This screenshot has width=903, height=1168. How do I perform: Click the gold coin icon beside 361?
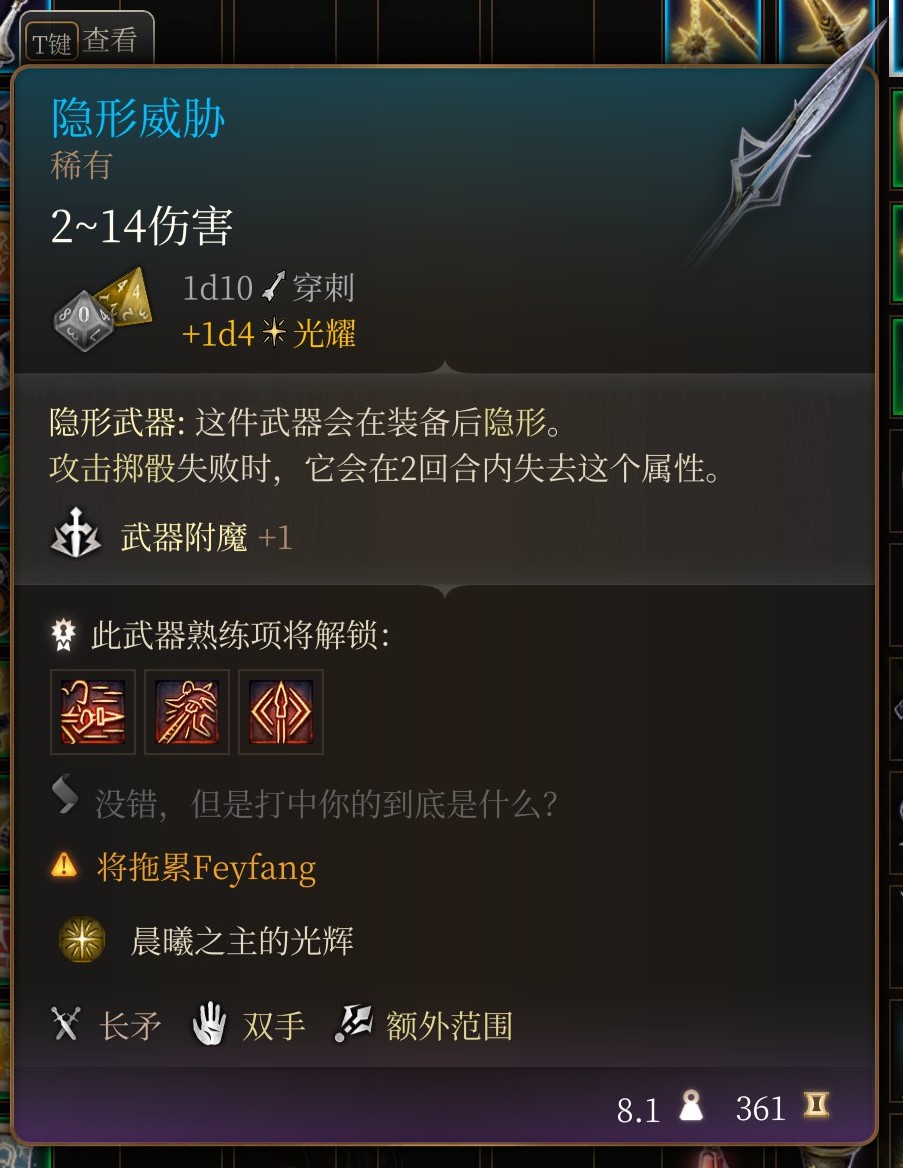[816, 1105]
